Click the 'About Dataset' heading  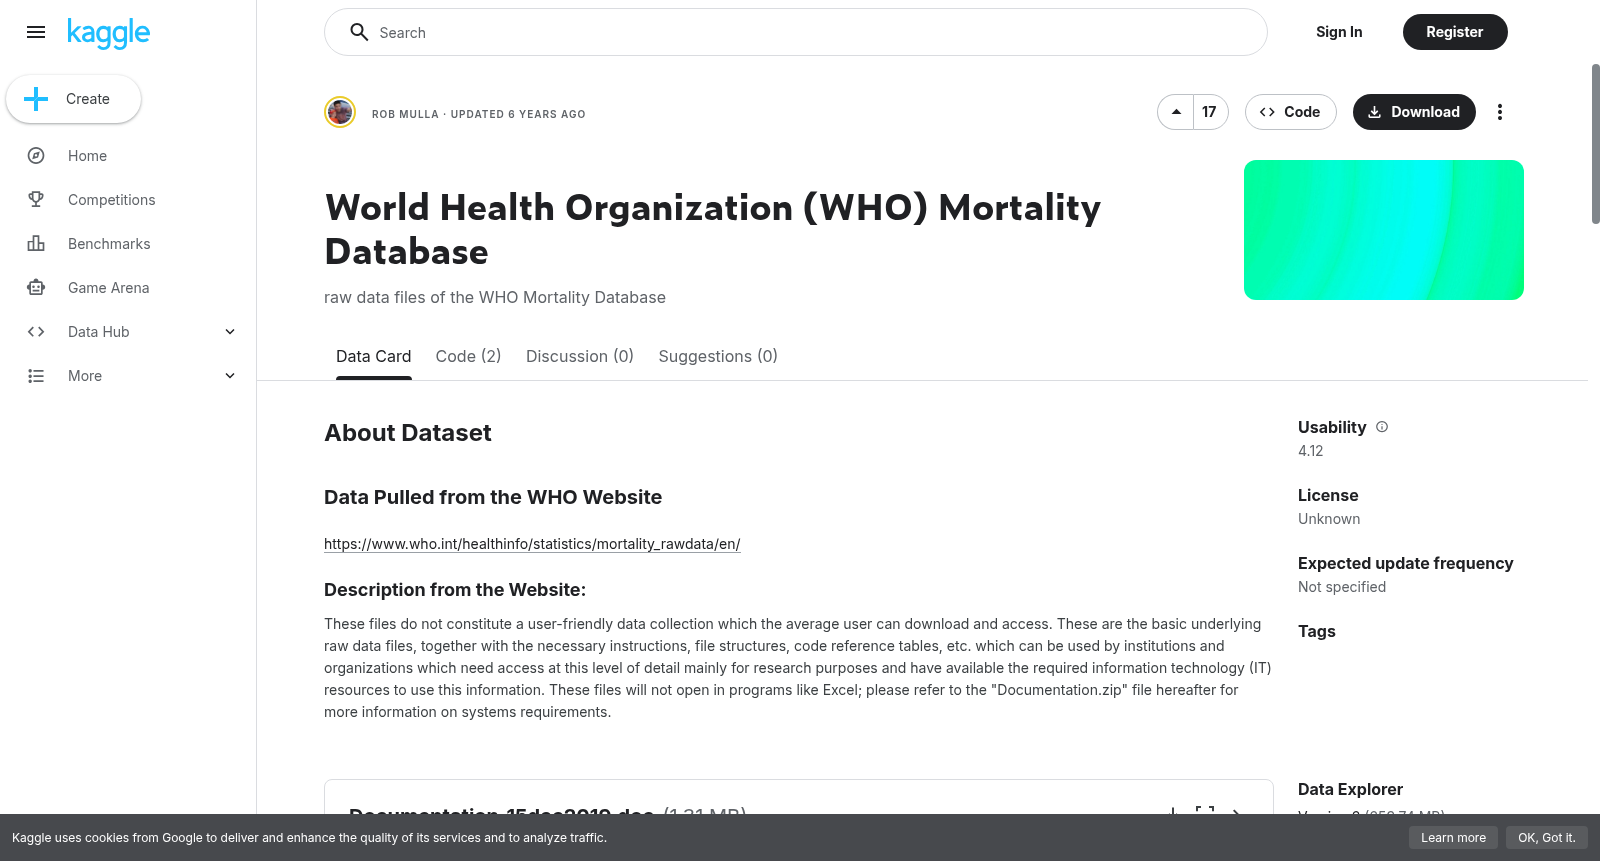pyautogui.click(x=408, y=433)
